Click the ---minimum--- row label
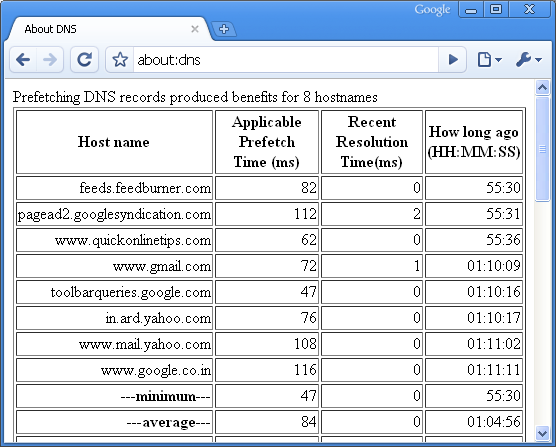The width and height of the screenshot is (556, 447). tap(114, 396)
